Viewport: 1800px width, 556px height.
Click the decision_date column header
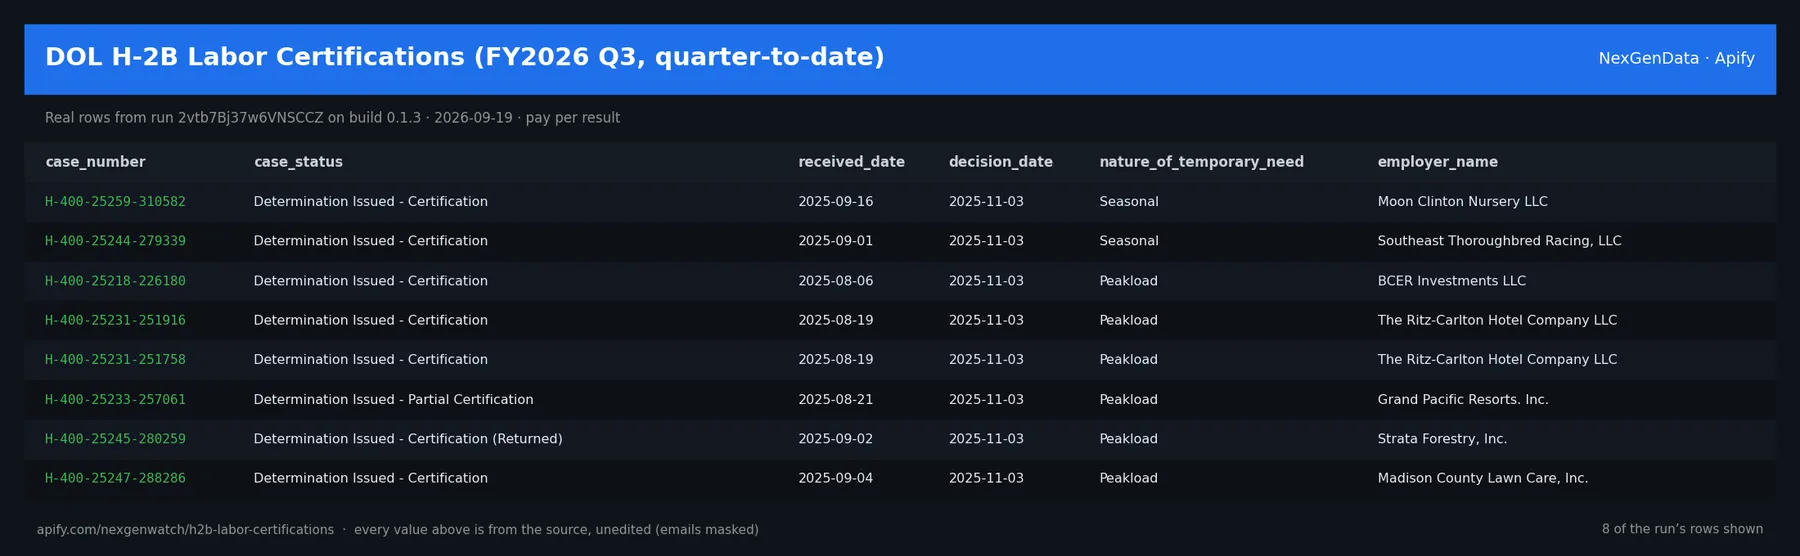pos(1000,162)
